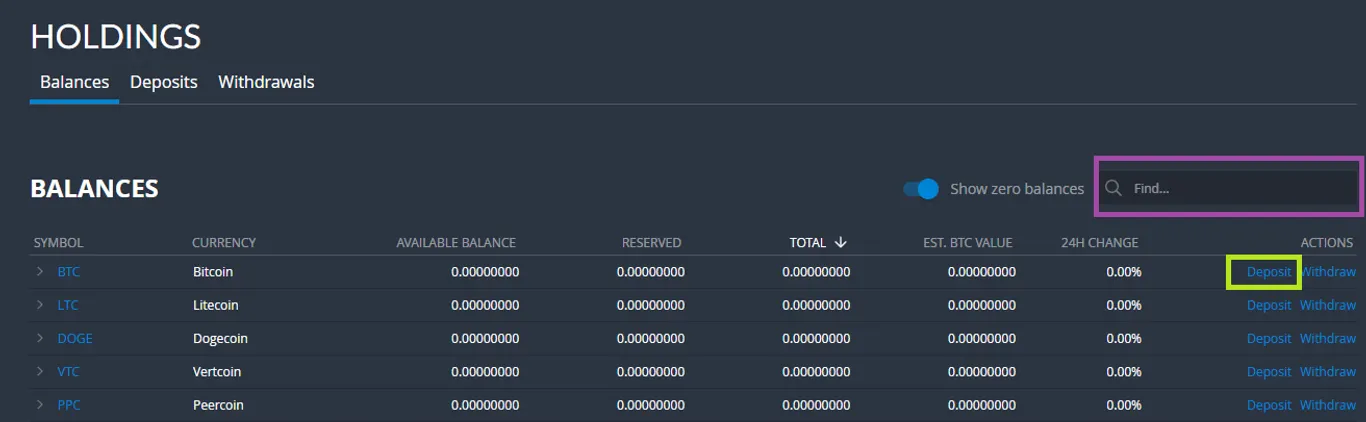Click Peercoin's est. BTC value cell
The image size is (1366, 422).
982,405
